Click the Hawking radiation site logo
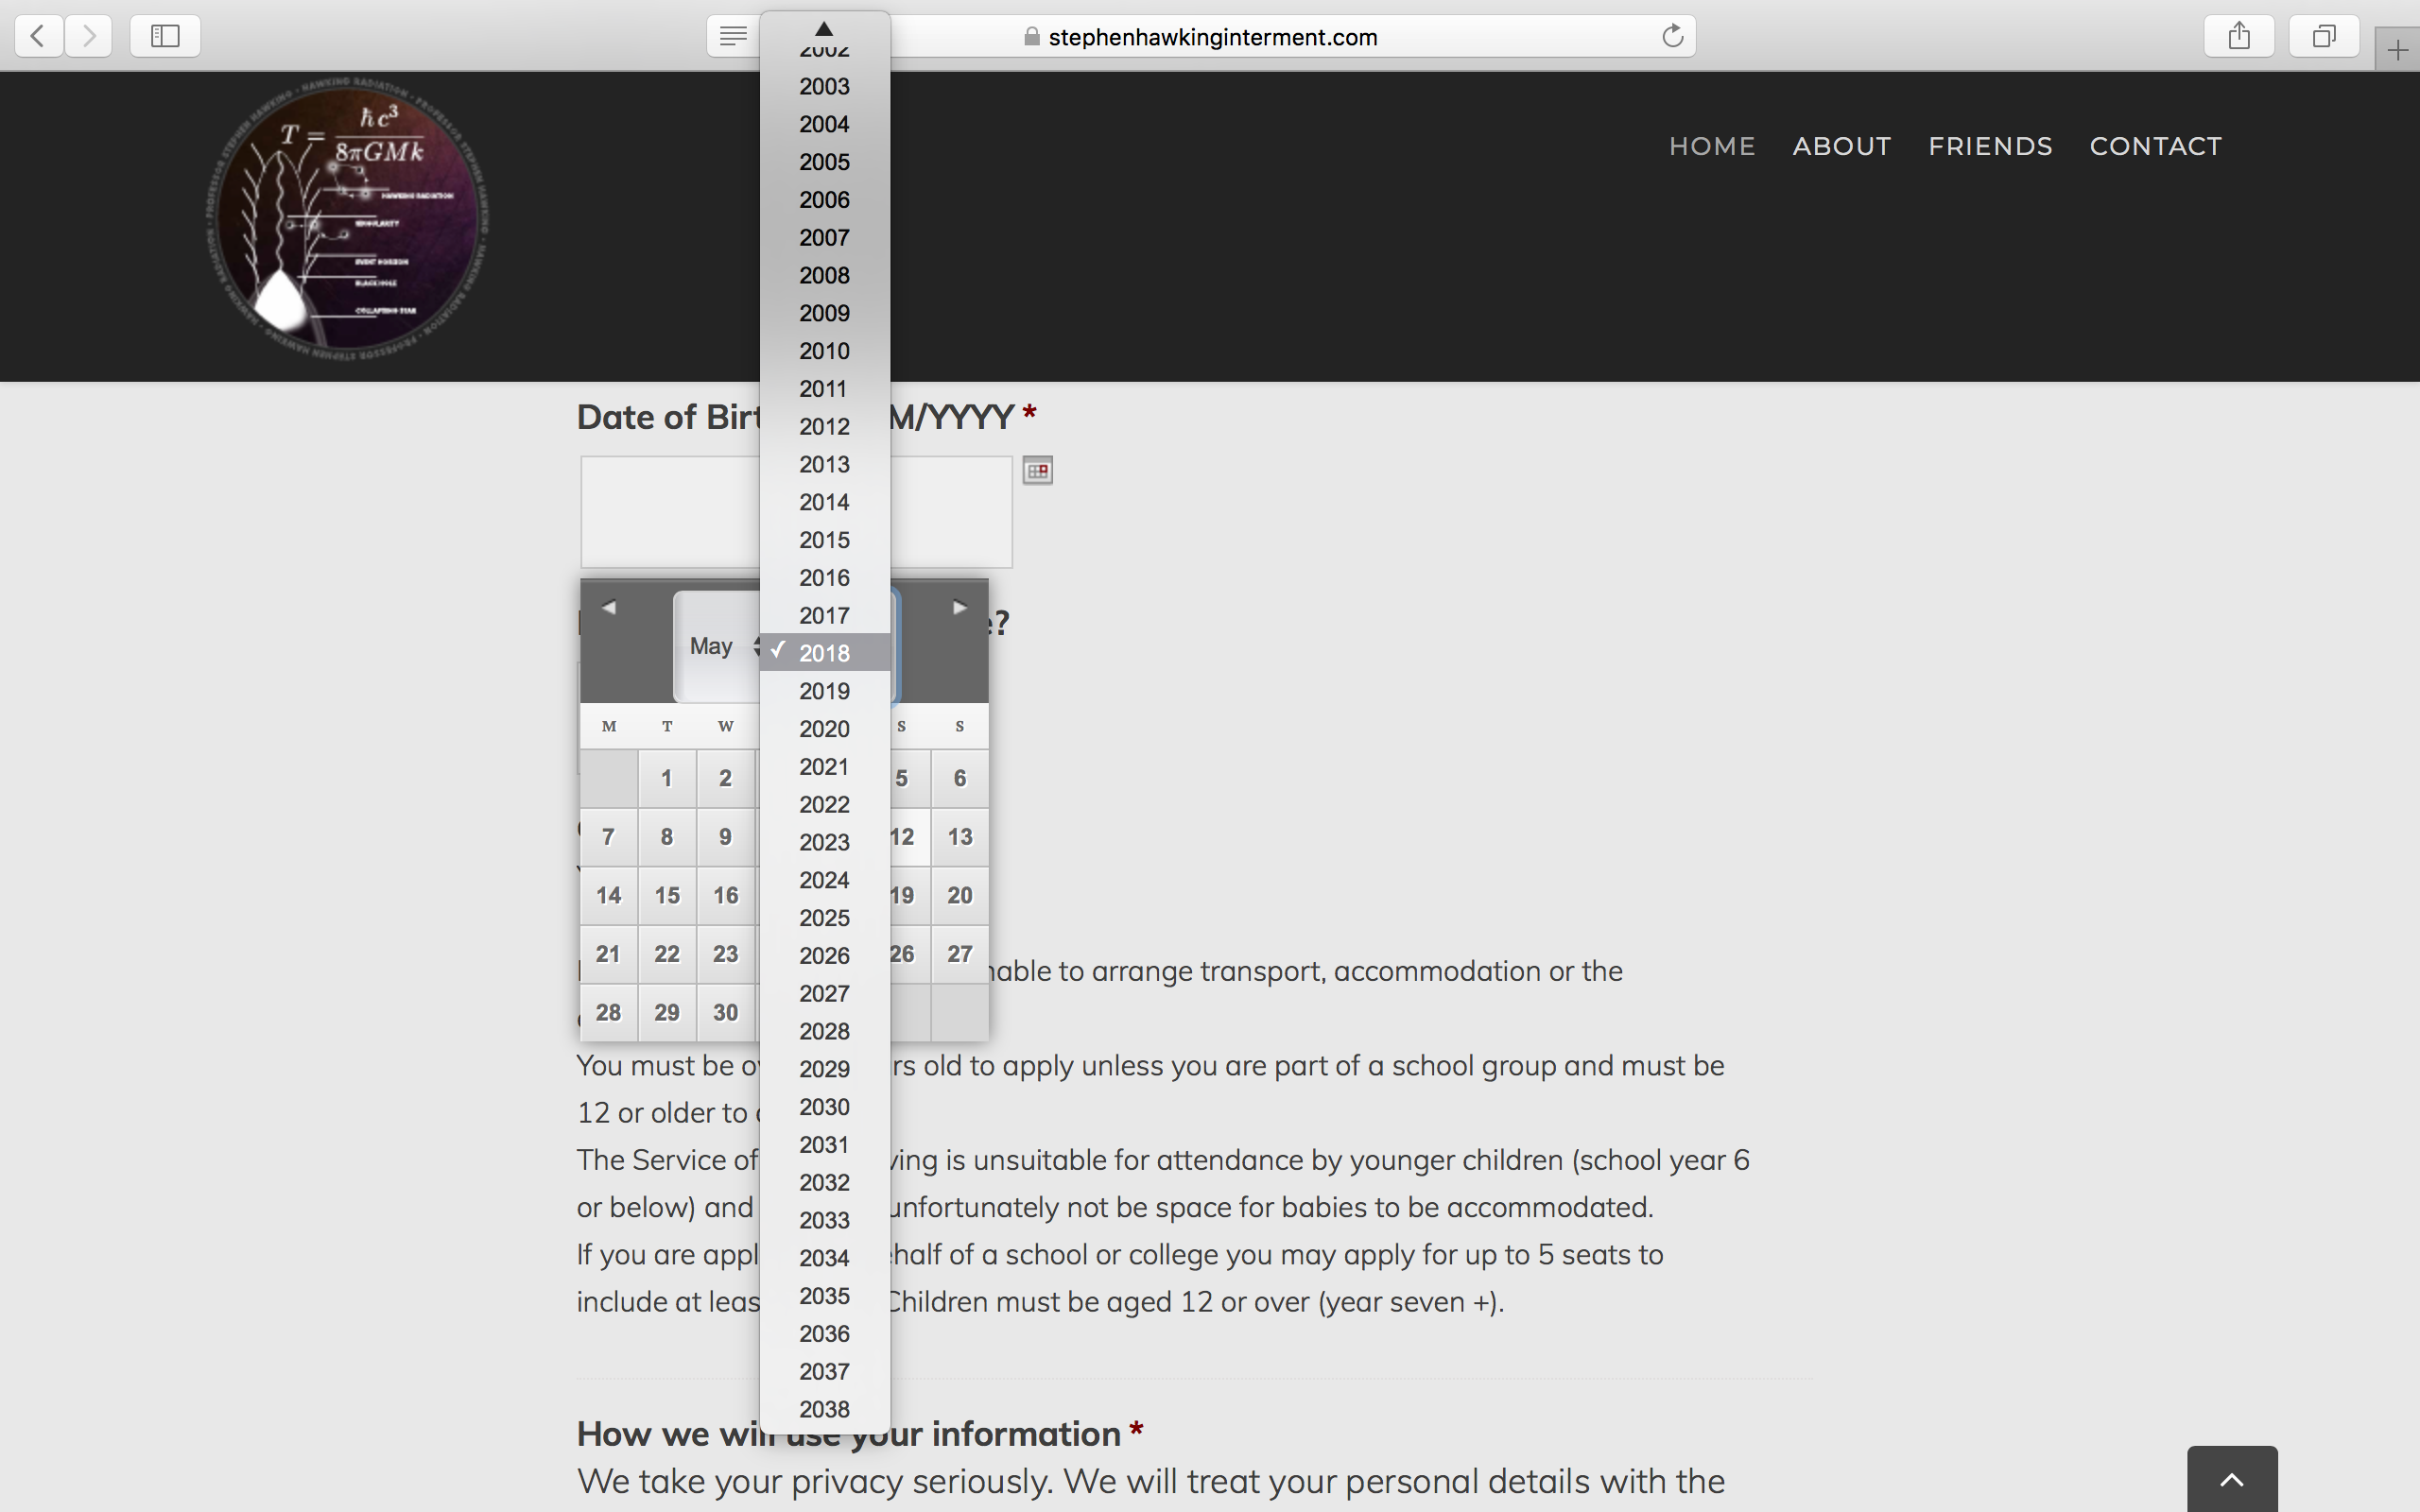Screen dimensions: 2420x1512 [347, 217]
